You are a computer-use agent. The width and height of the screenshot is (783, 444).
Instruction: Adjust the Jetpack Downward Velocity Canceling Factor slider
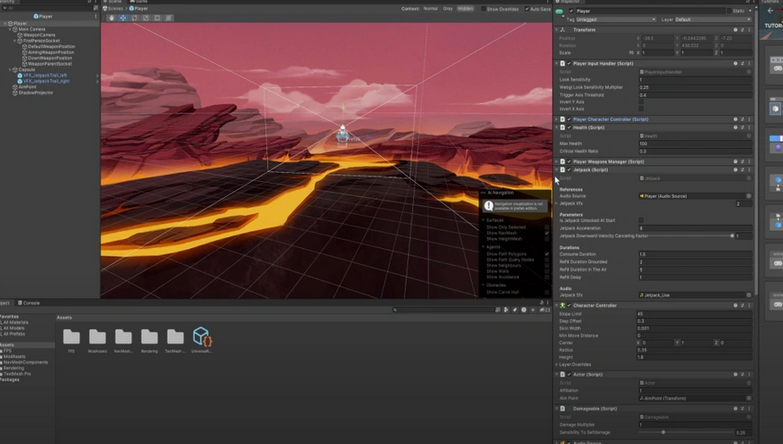[732, 236]
